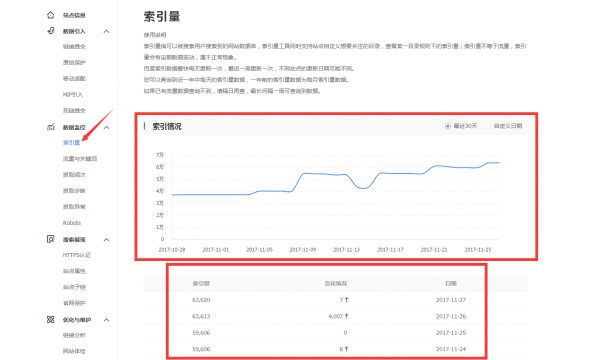
Task: Click the 日期 table column header
Action: [451, 283]
